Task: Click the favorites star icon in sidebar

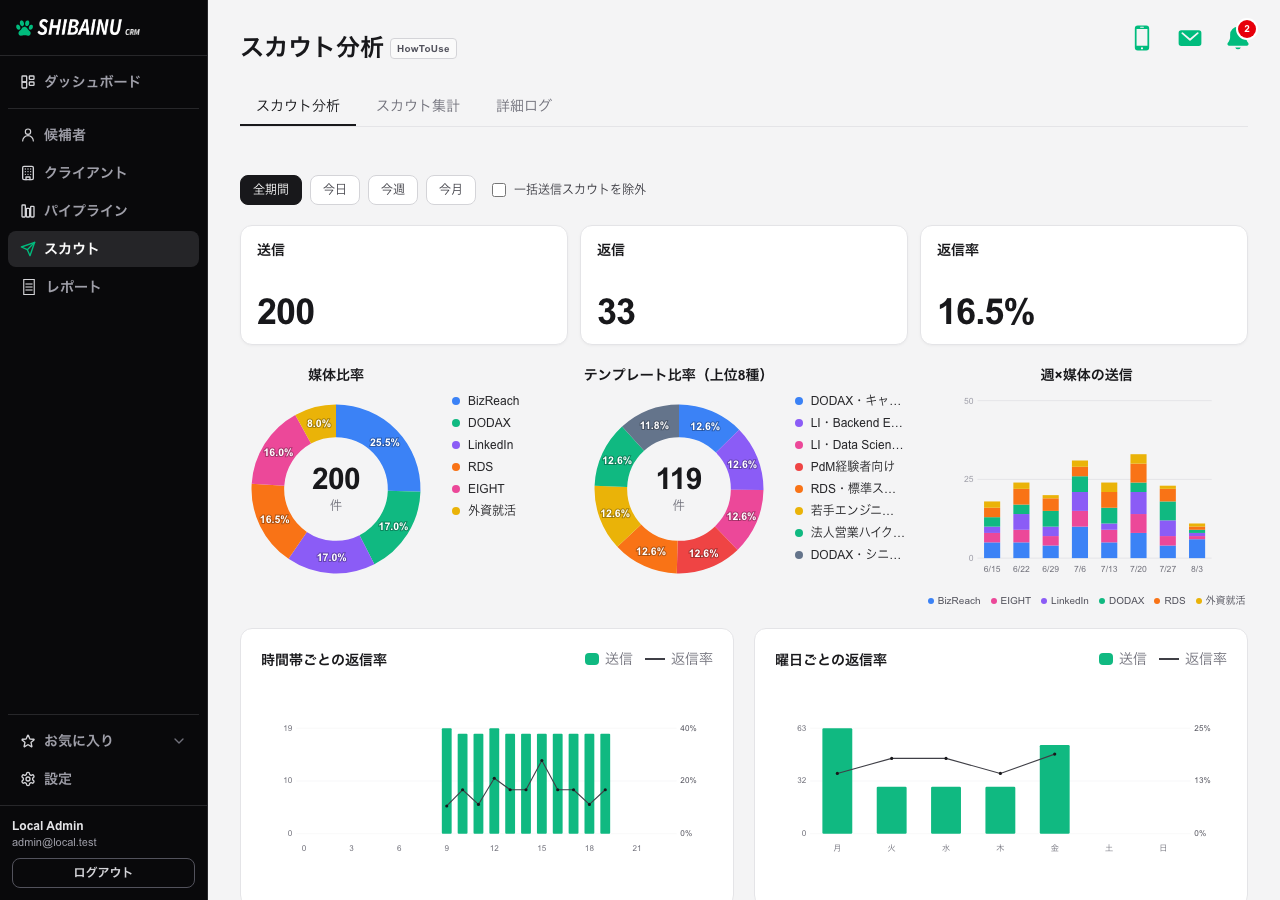Action: (x=28, y=741)
